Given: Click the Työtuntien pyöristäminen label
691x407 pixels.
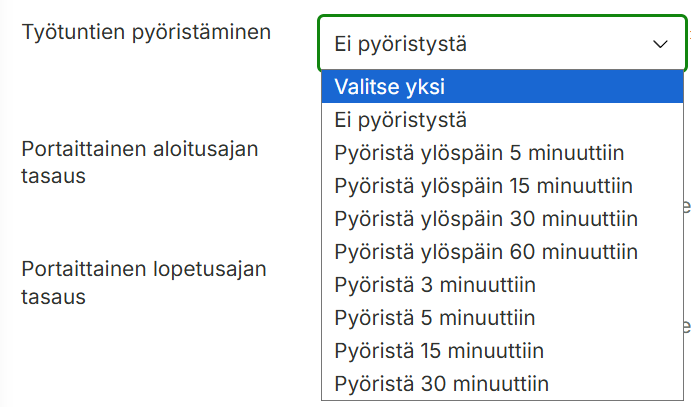Looking at the screenshot, I should tap(146, 32).
